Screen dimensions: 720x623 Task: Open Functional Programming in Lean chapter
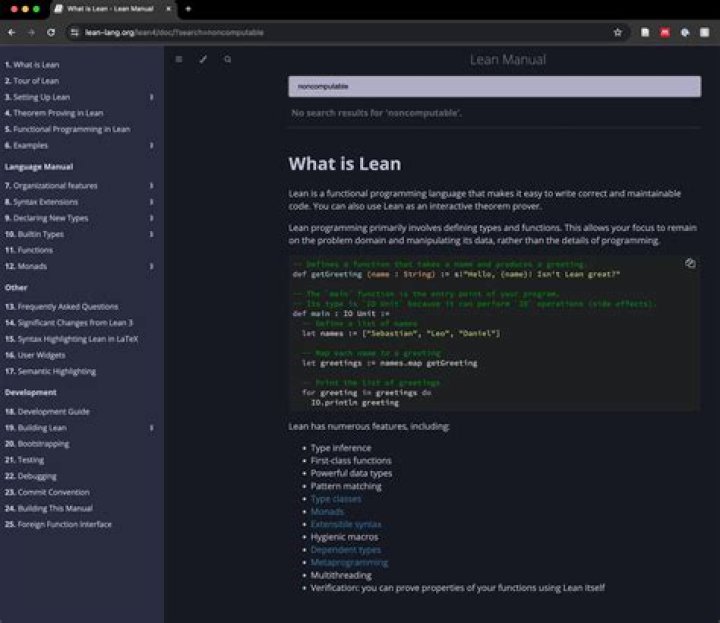68,129
